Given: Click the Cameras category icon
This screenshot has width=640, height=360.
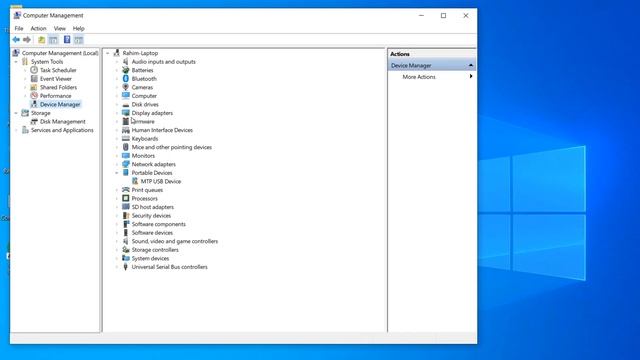Looking at the screenshot, I should click(x=126, y=87).
